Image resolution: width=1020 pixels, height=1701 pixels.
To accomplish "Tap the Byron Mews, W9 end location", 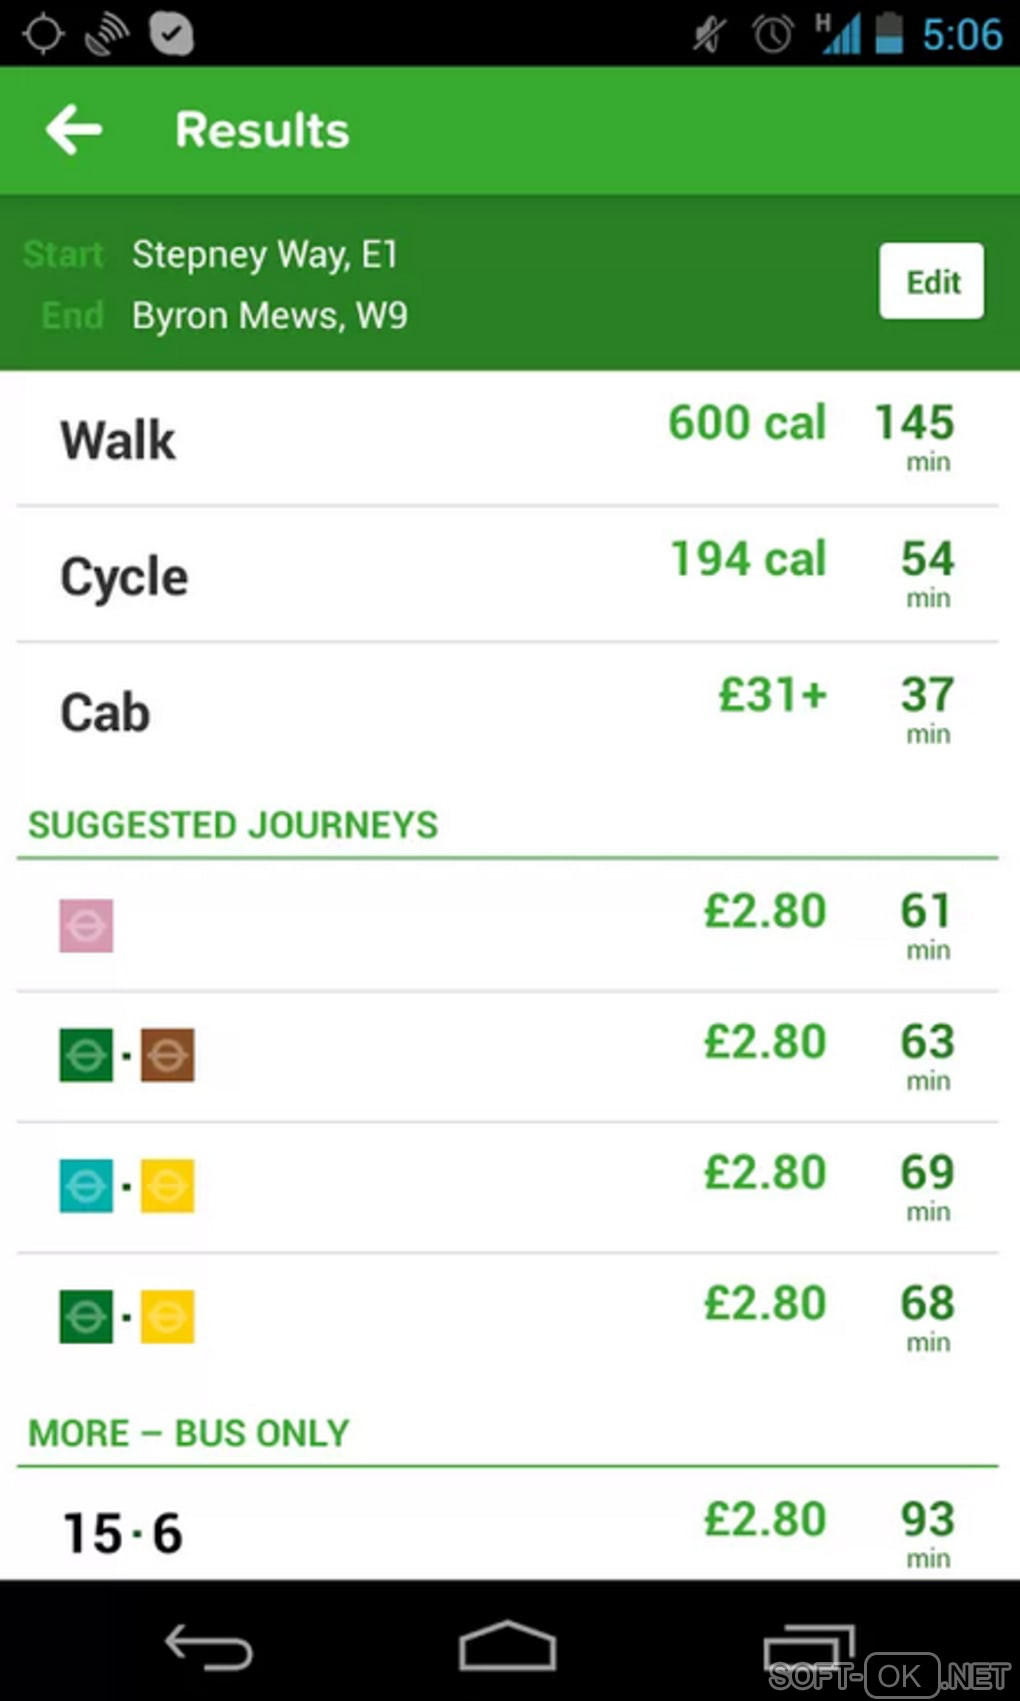I will (x=270, y=316).
